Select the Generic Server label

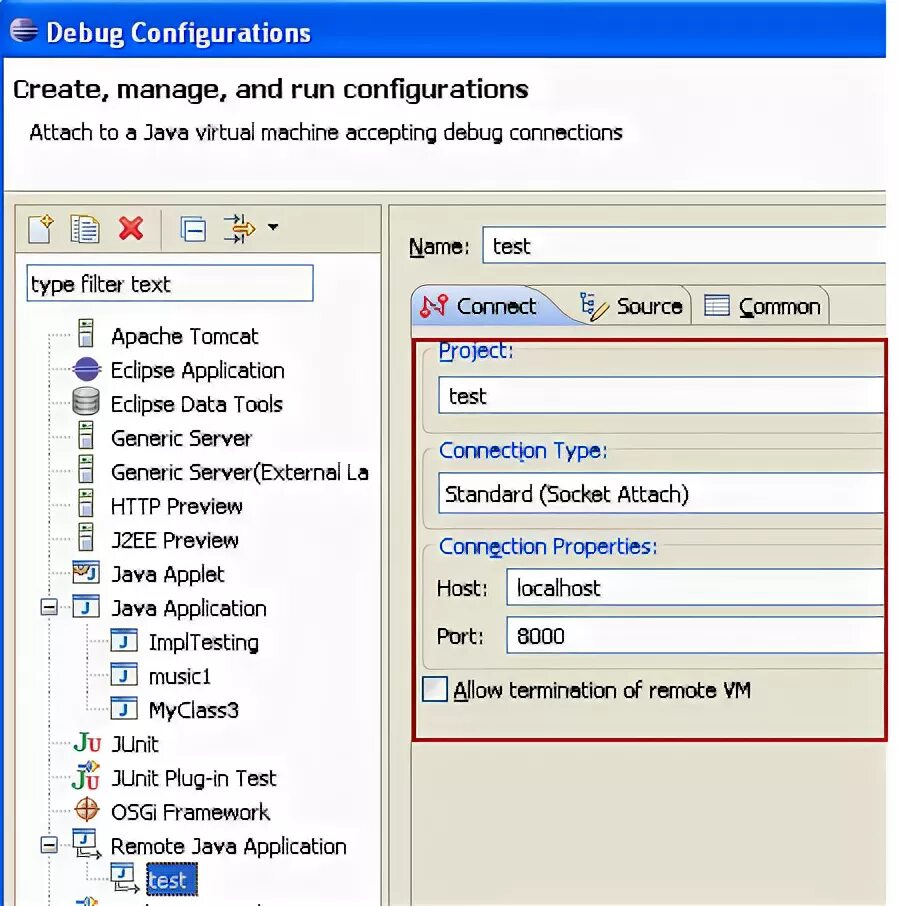[181, 438]
